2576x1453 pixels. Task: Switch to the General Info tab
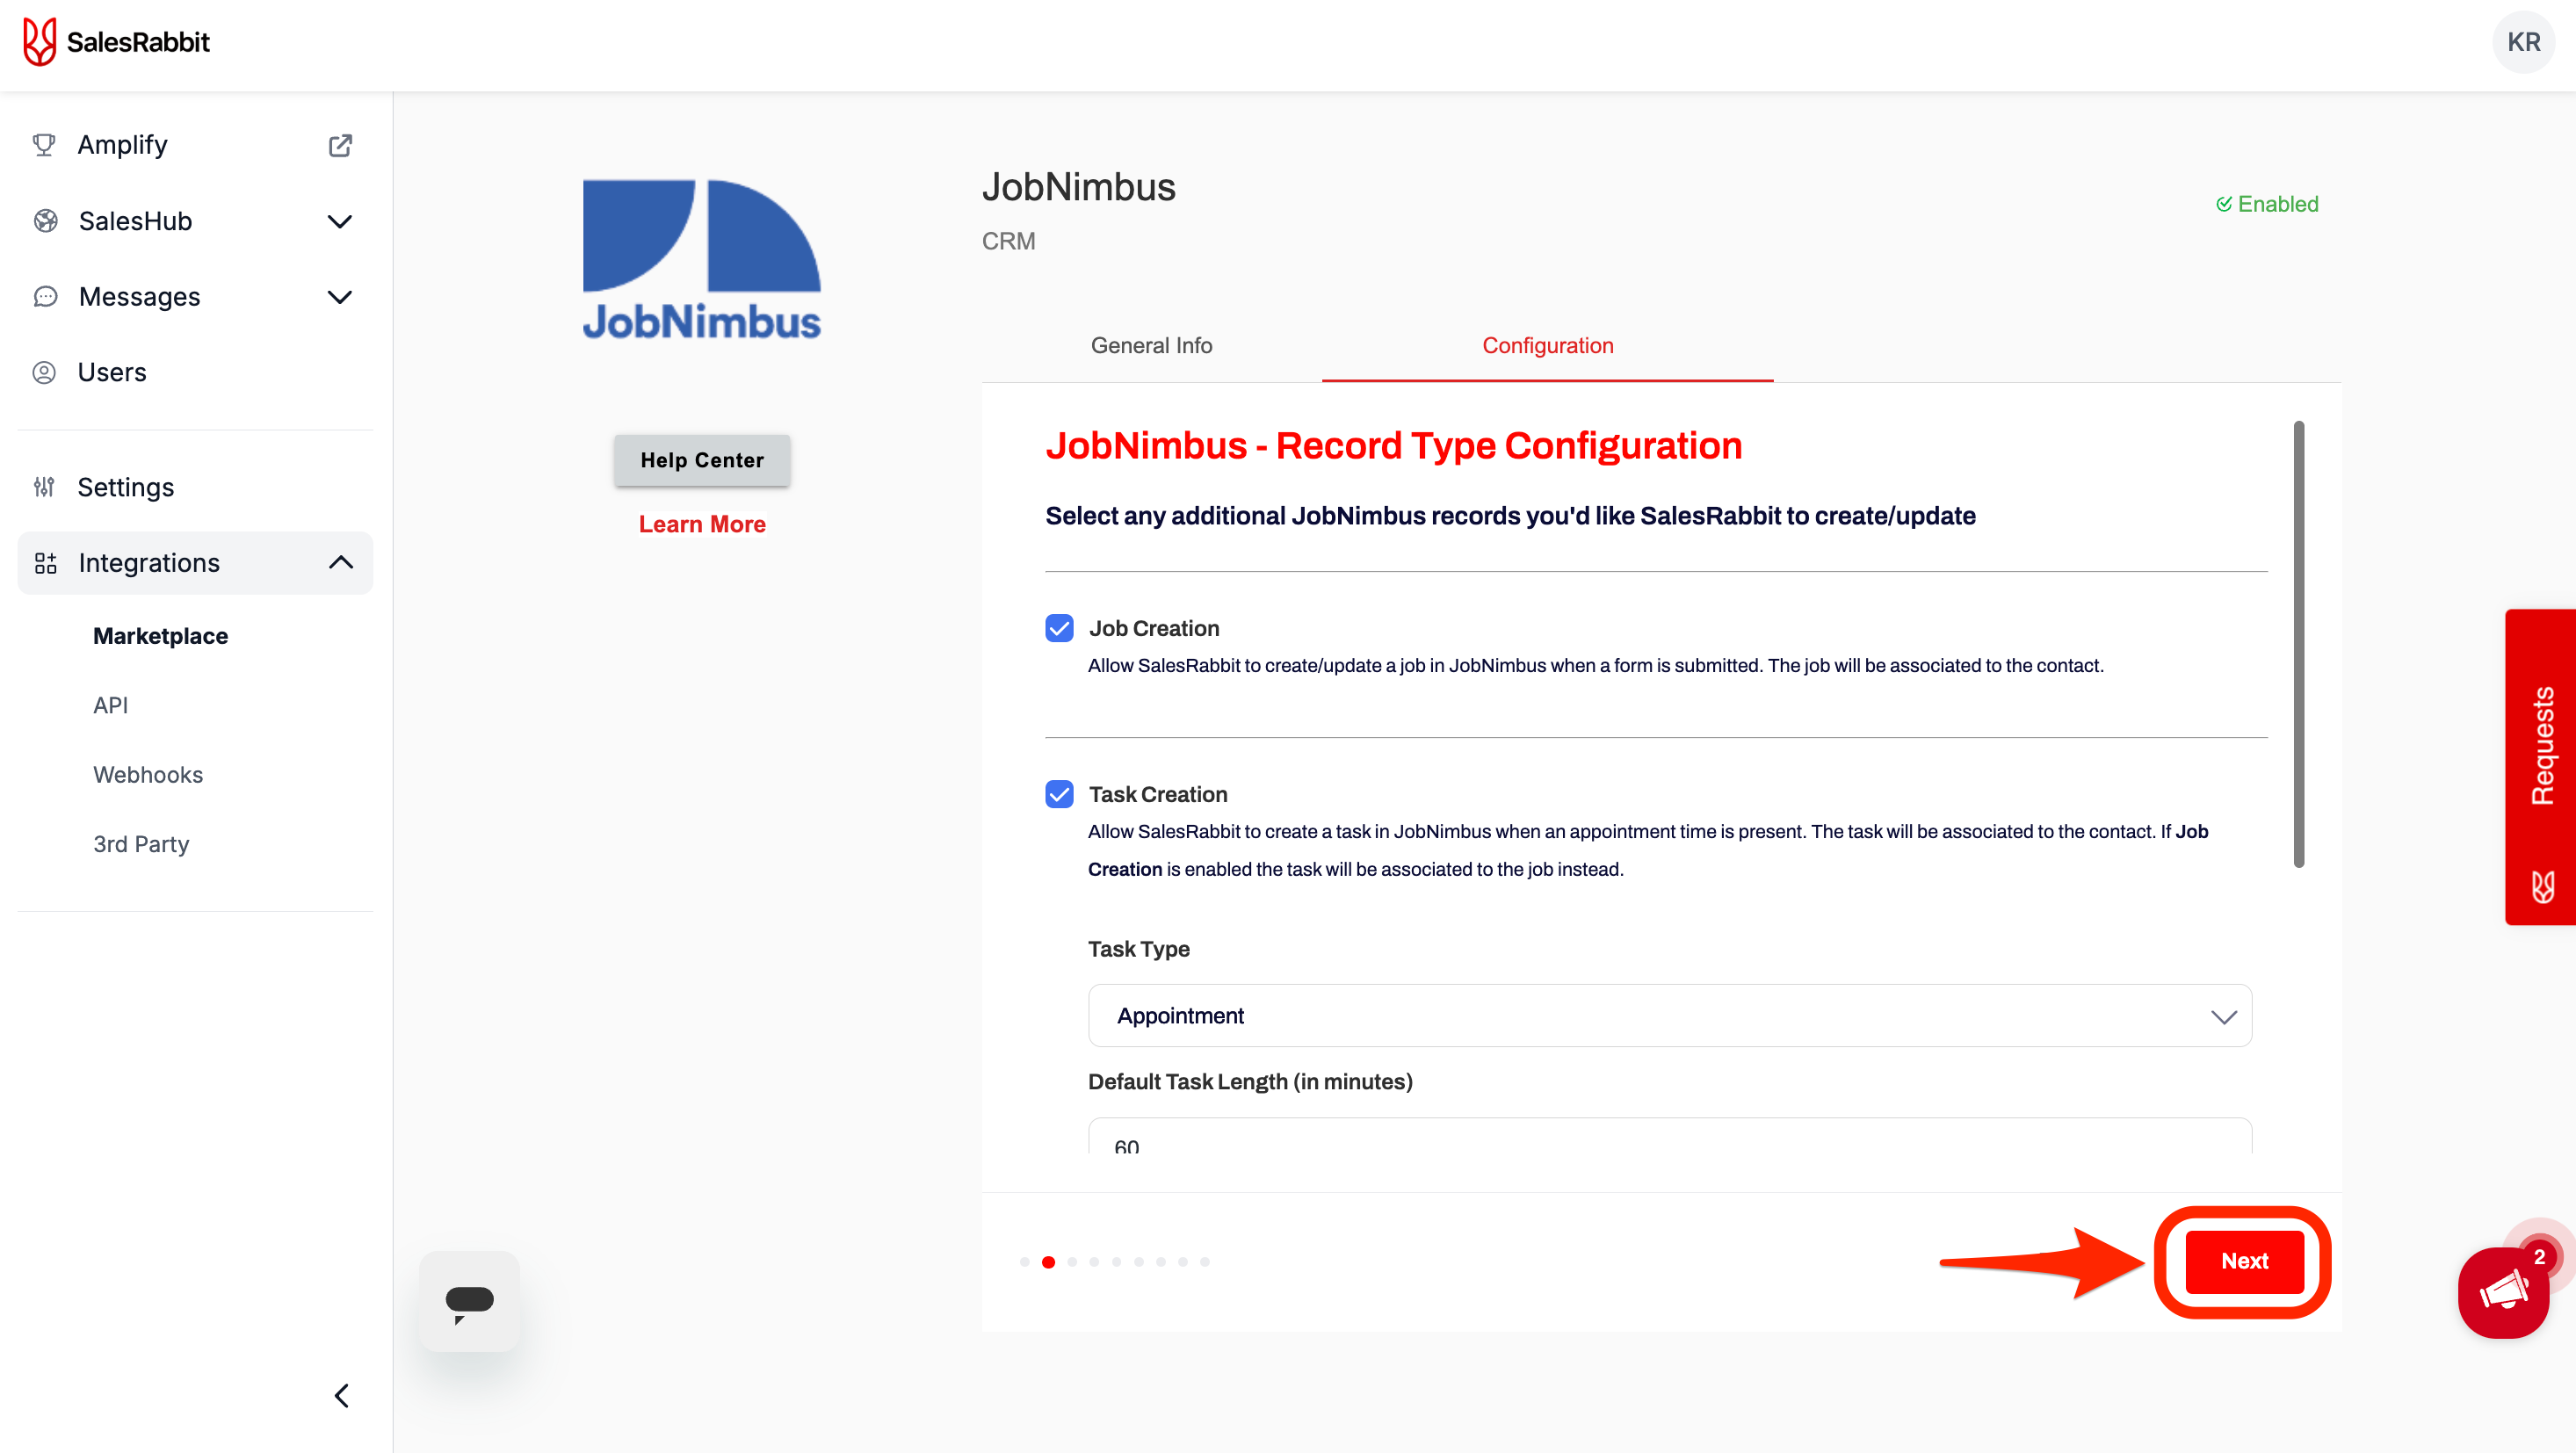pos(1151,345)
